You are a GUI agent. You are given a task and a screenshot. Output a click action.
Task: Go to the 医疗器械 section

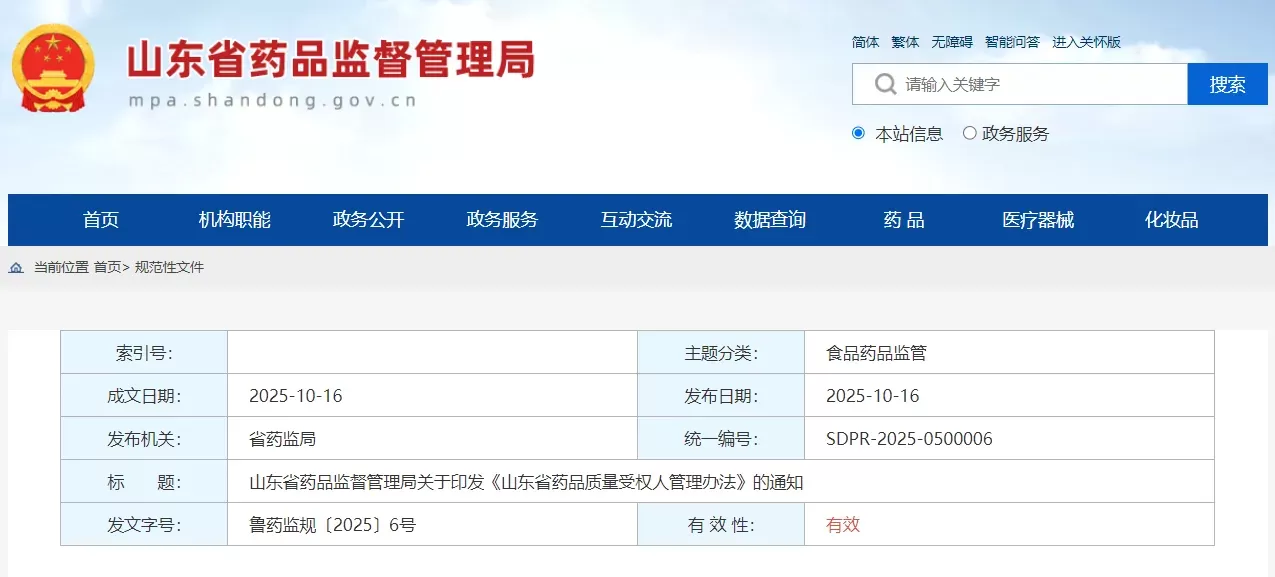coord(1038,220)
